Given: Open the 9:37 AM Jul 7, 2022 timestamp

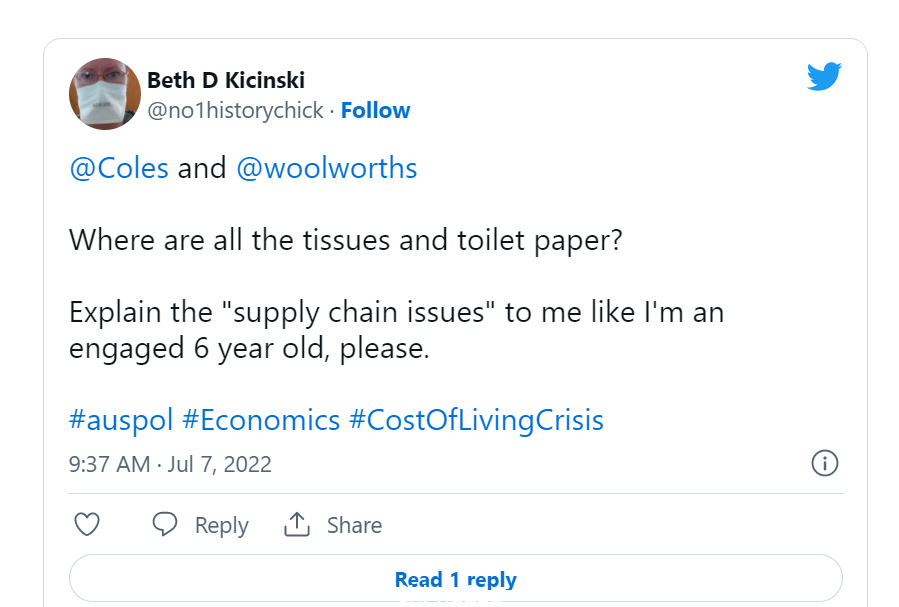Looking at the screenshot, I should click(170, 464).
